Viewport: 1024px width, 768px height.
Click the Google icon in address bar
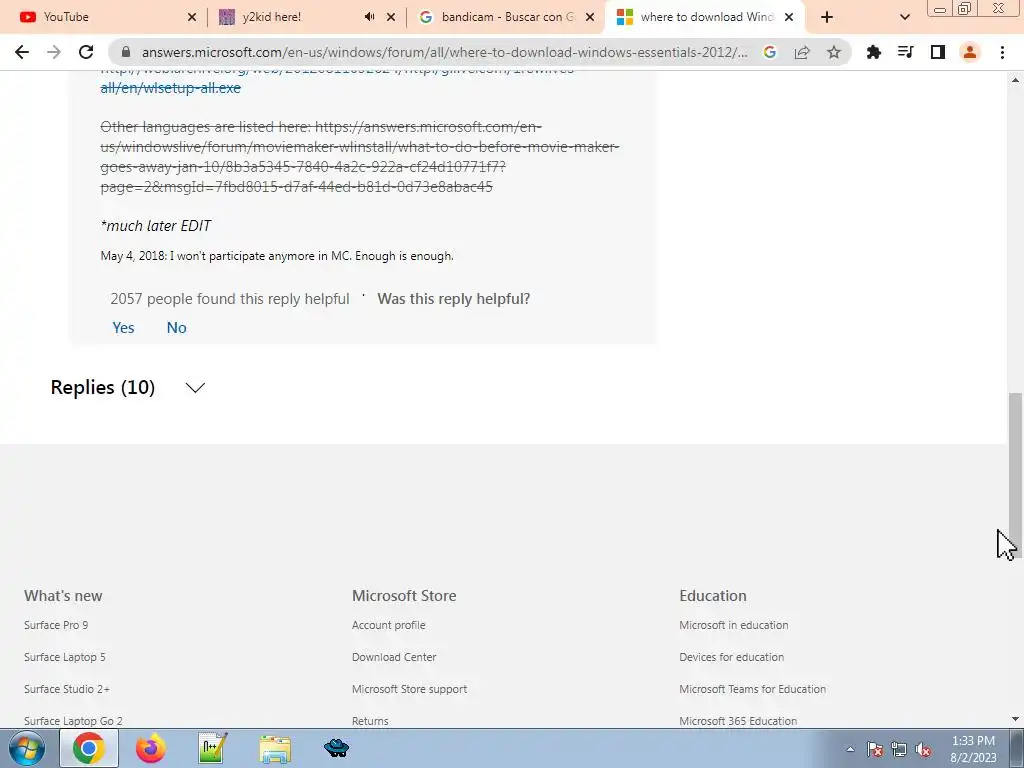tap(770, 52)
